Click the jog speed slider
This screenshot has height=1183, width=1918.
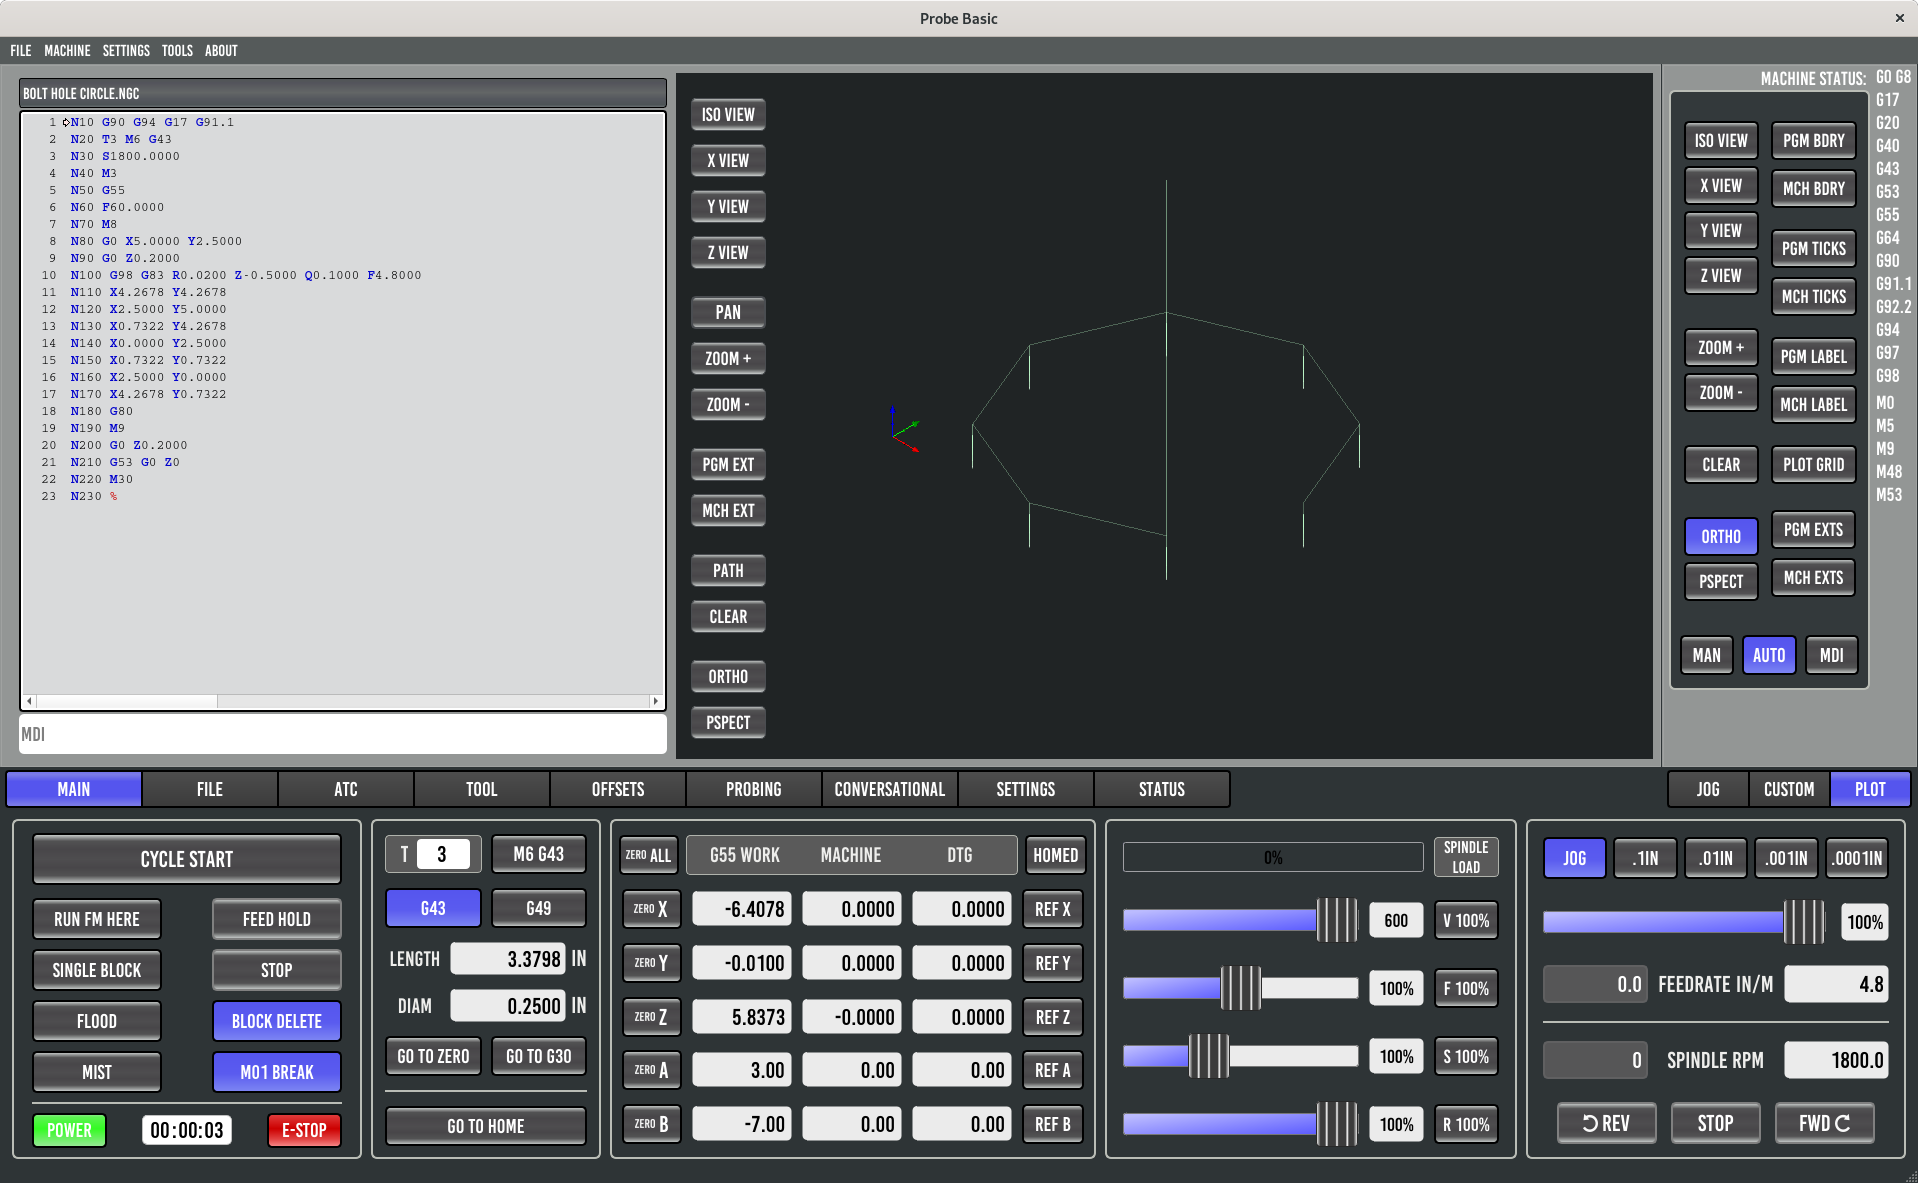pyautogui.click(x=1685, y=922)
